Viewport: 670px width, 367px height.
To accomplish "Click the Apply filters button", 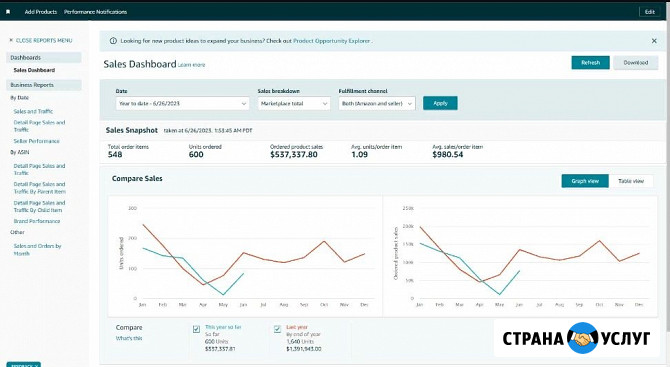I will pos(440,103).
